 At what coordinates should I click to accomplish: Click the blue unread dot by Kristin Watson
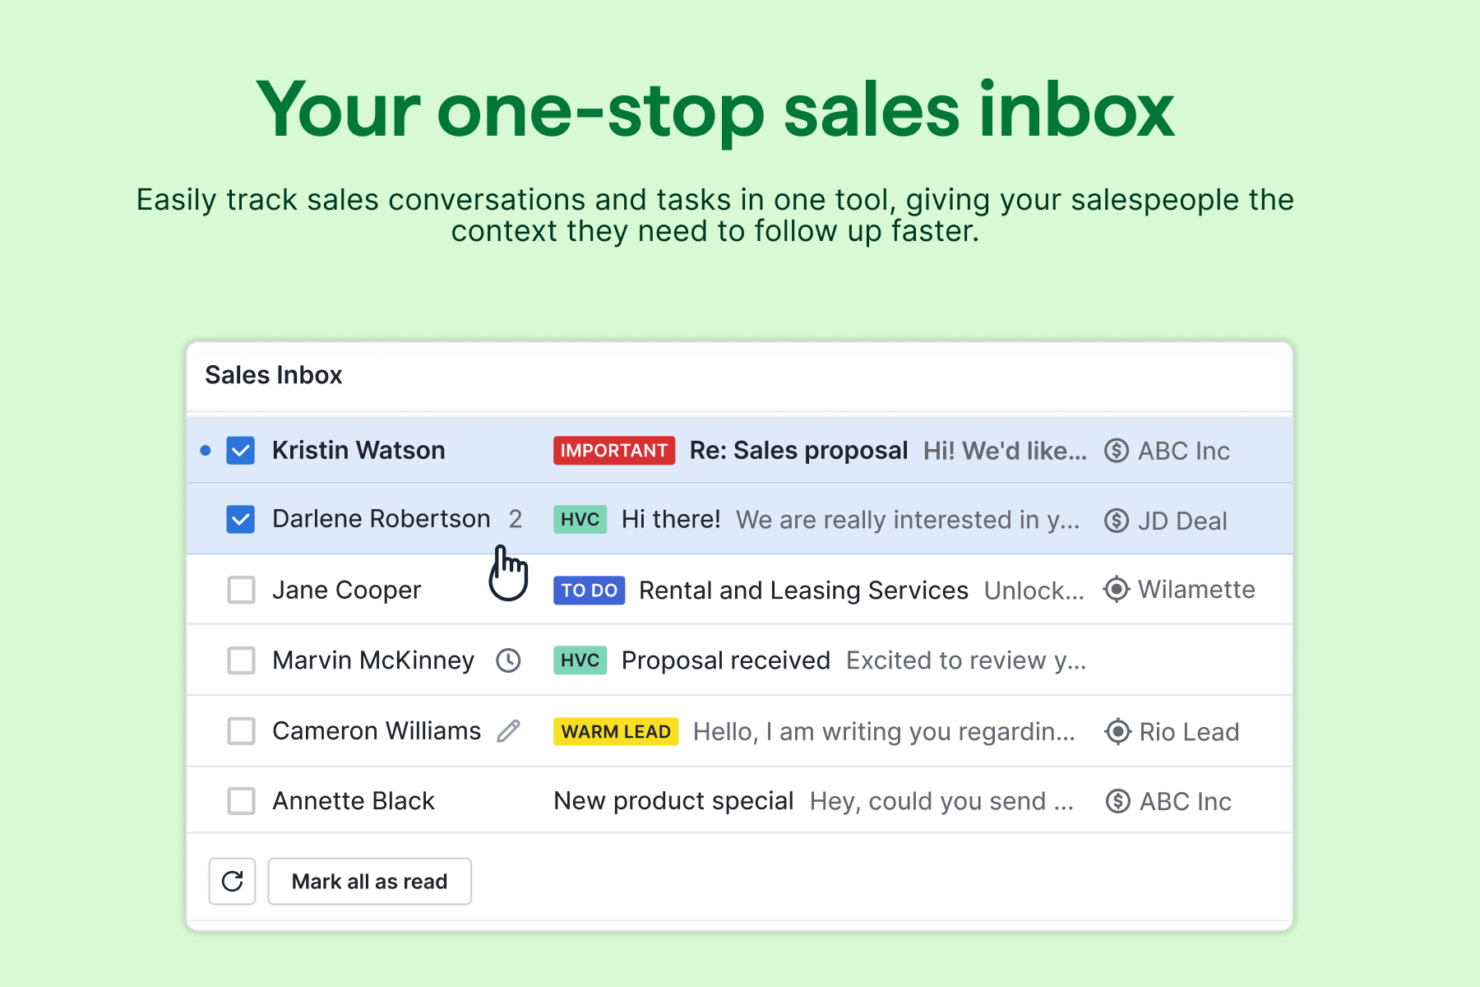click(x=205, y=451)
